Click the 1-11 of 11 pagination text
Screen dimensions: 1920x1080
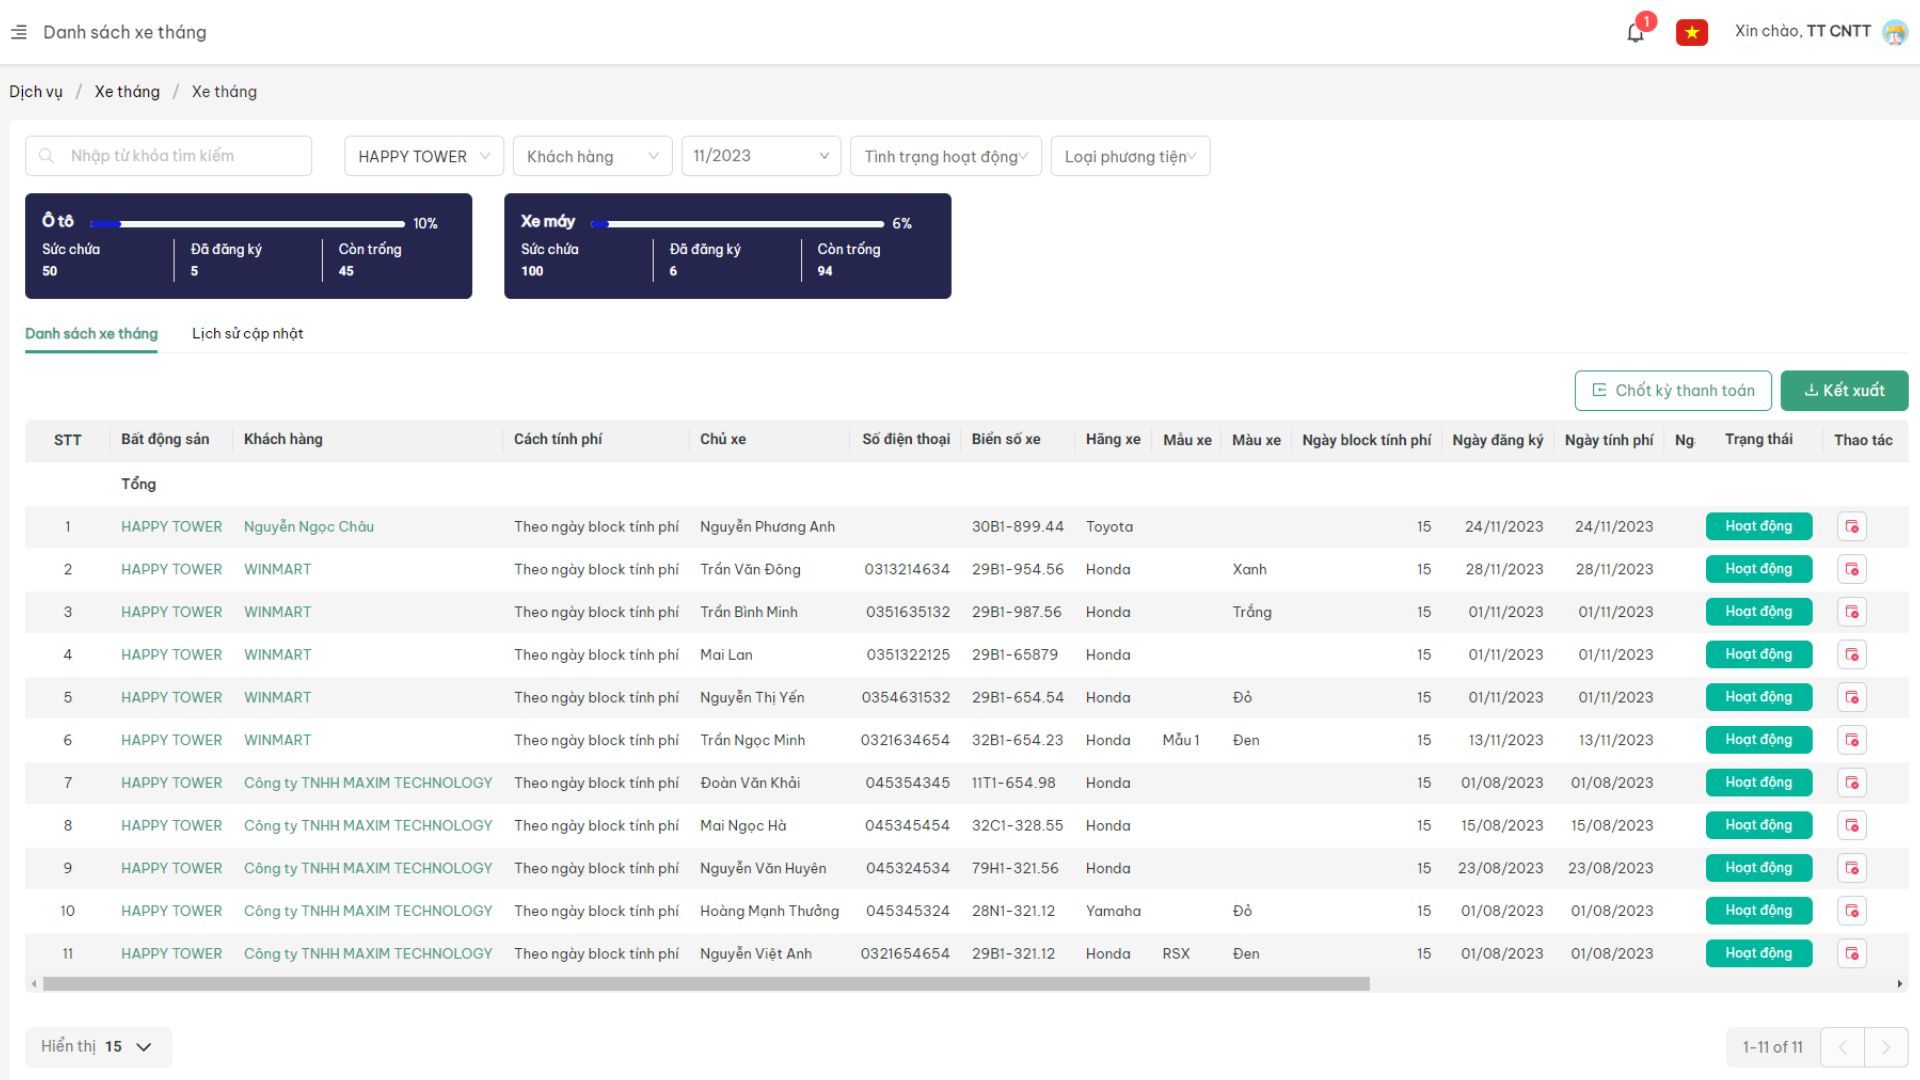[x=1772, y=1047]
